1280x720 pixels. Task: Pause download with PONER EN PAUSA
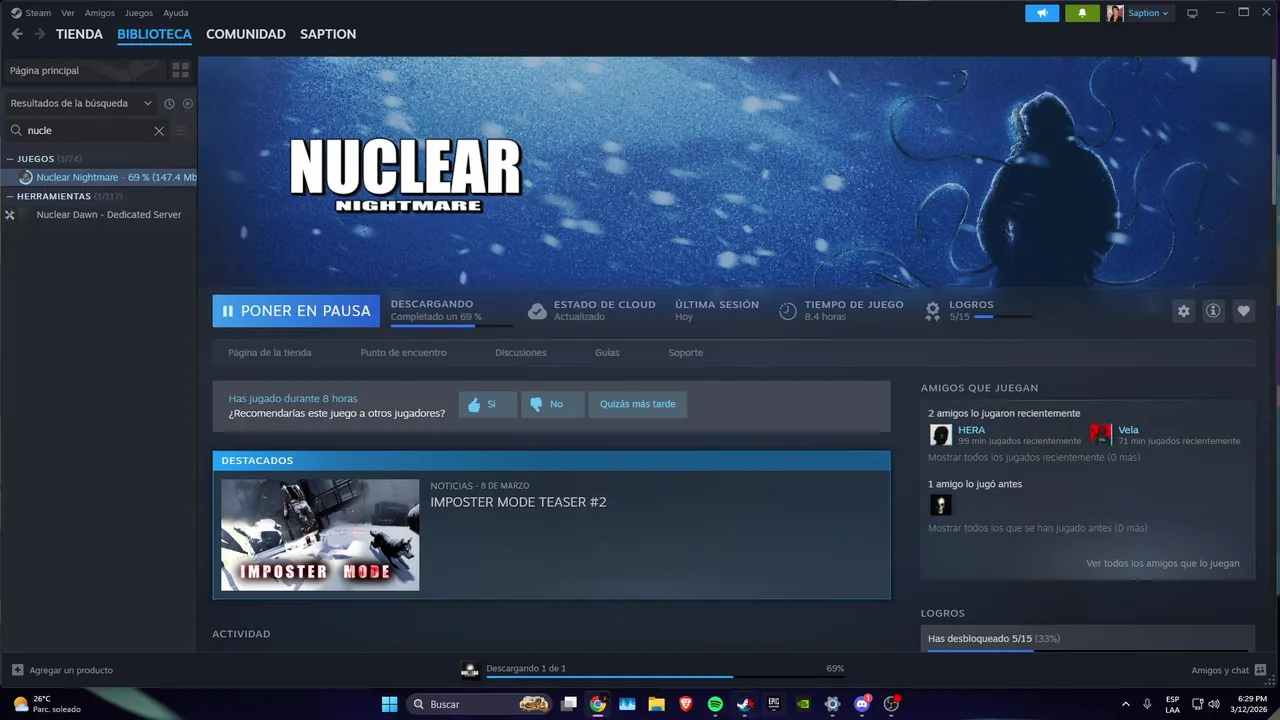tap(297, 311)
